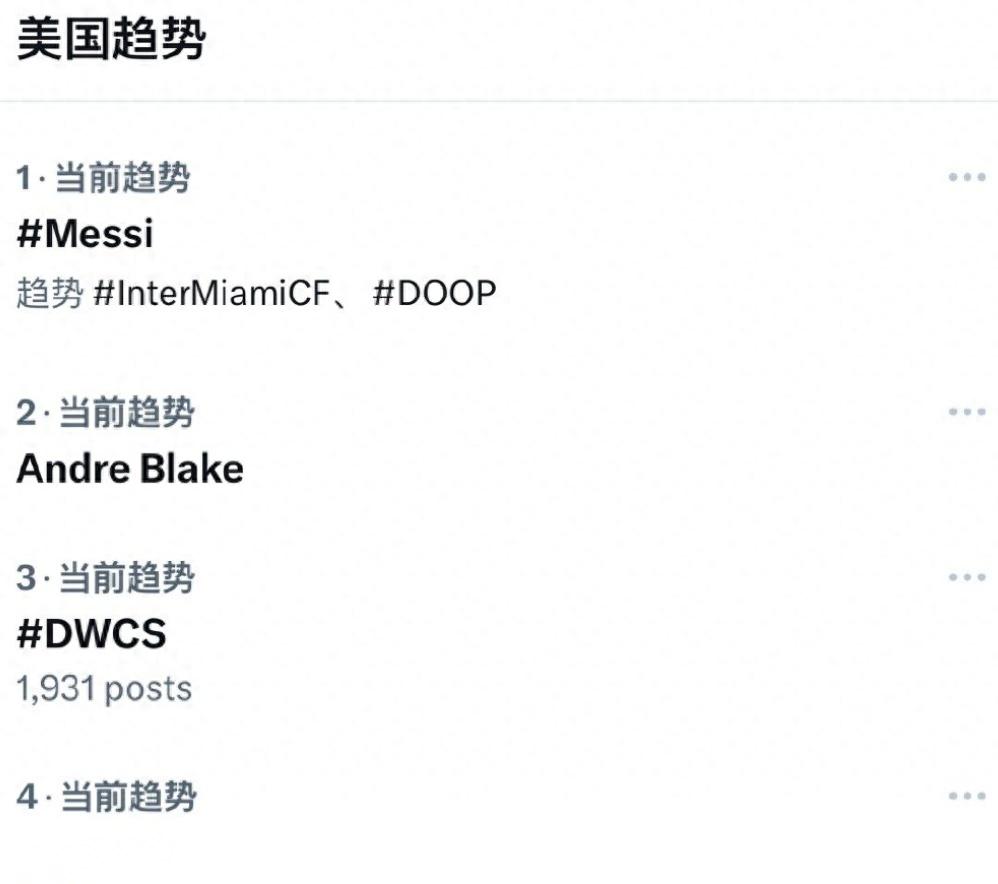
Task: Click rank number 1 above #Messi
Action: (25, 180)
